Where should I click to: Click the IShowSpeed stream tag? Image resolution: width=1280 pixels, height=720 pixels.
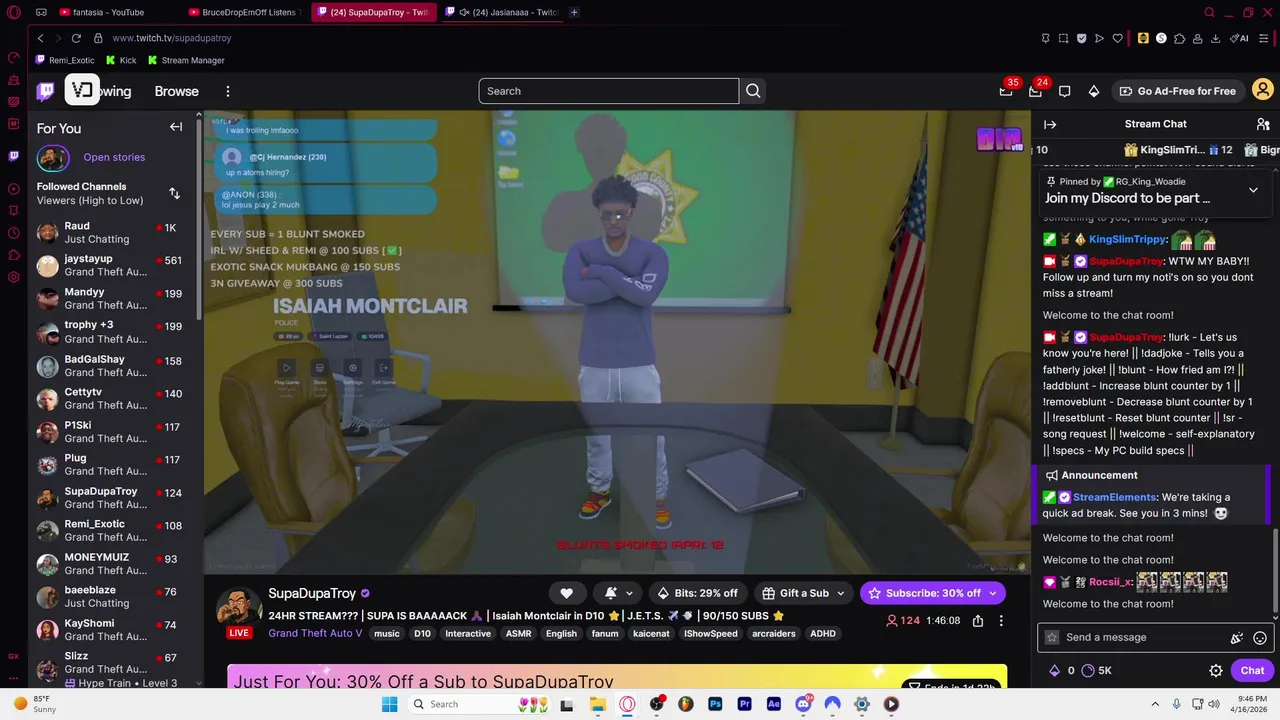710,634
